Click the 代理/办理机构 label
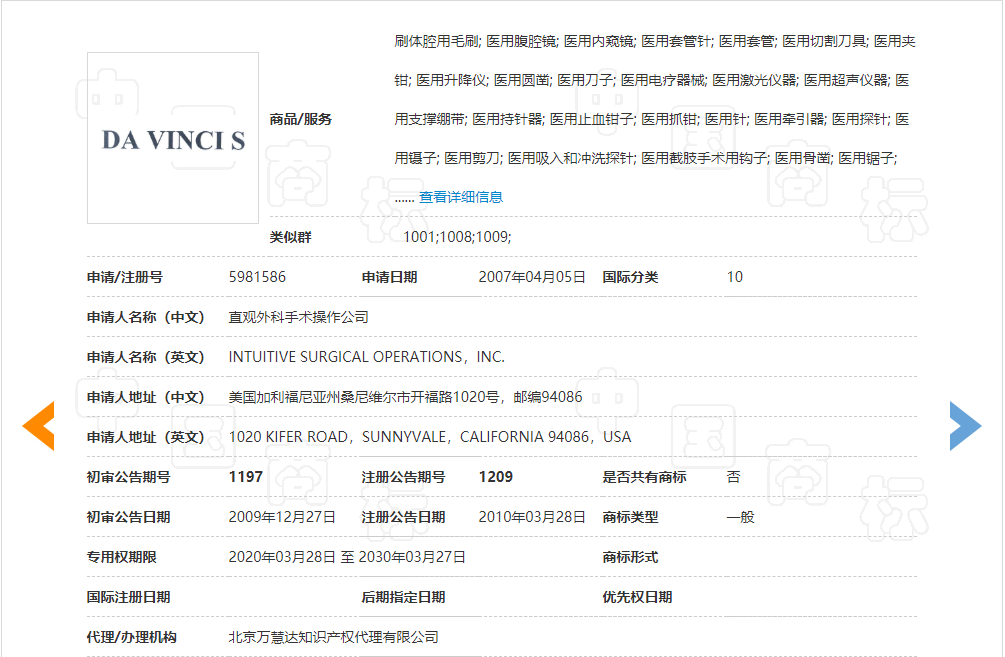Screen dimensions: 1005x657 click(x=131, y=637)
